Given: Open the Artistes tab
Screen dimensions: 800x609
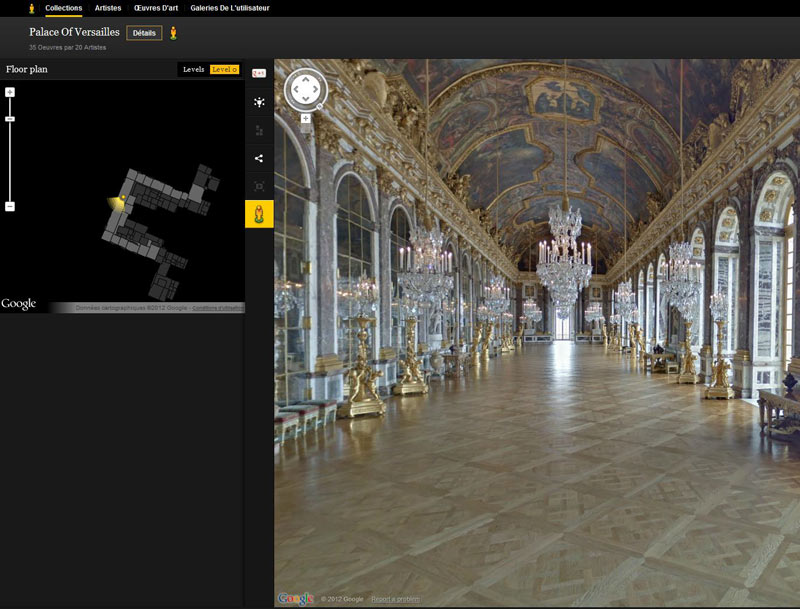Looking at the screenshot, I should [108, 8].
